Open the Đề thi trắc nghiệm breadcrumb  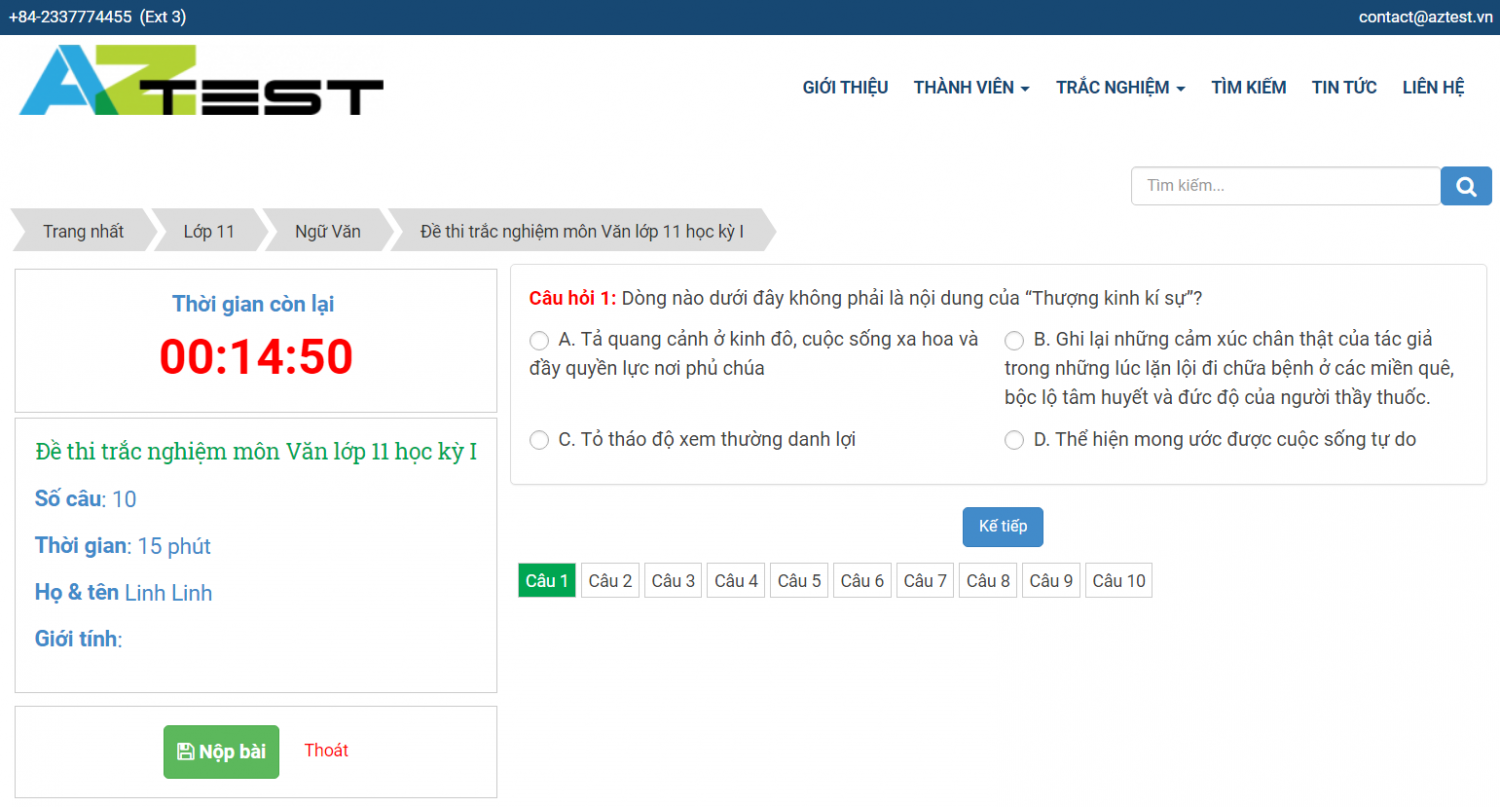pyautogui.click(x=582, y=231)
